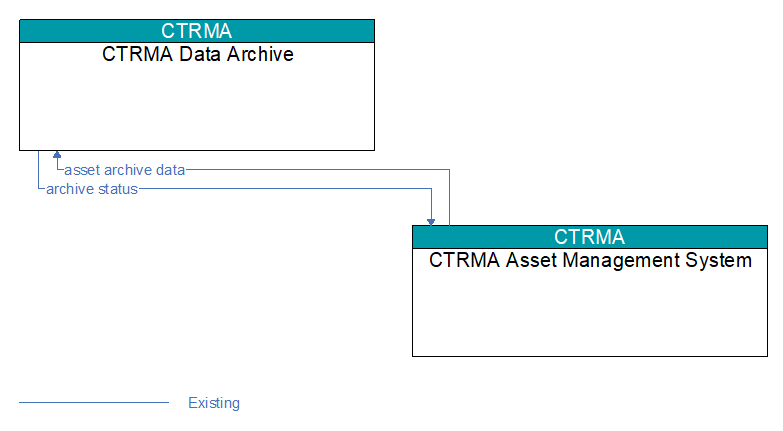Select 'CTRMA Asset Management System' title text
The height and width of the screenshot is (431, 783).
tap(590, 260)
